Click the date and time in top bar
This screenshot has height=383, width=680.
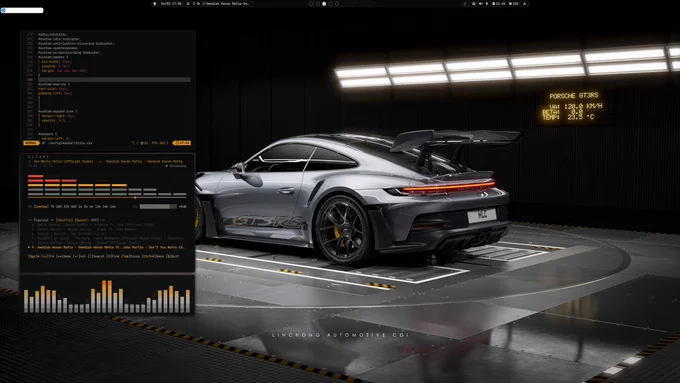tap(171, 3)
